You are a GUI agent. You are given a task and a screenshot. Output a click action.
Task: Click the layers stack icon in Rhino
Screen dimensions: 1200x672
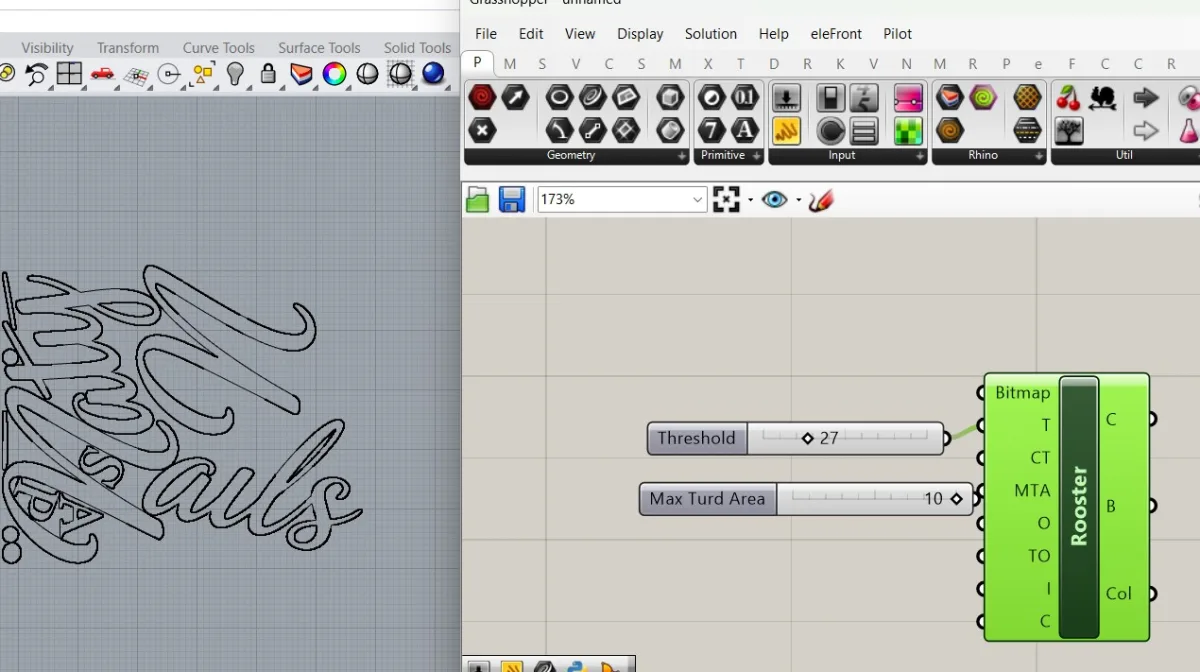point(301,74)
